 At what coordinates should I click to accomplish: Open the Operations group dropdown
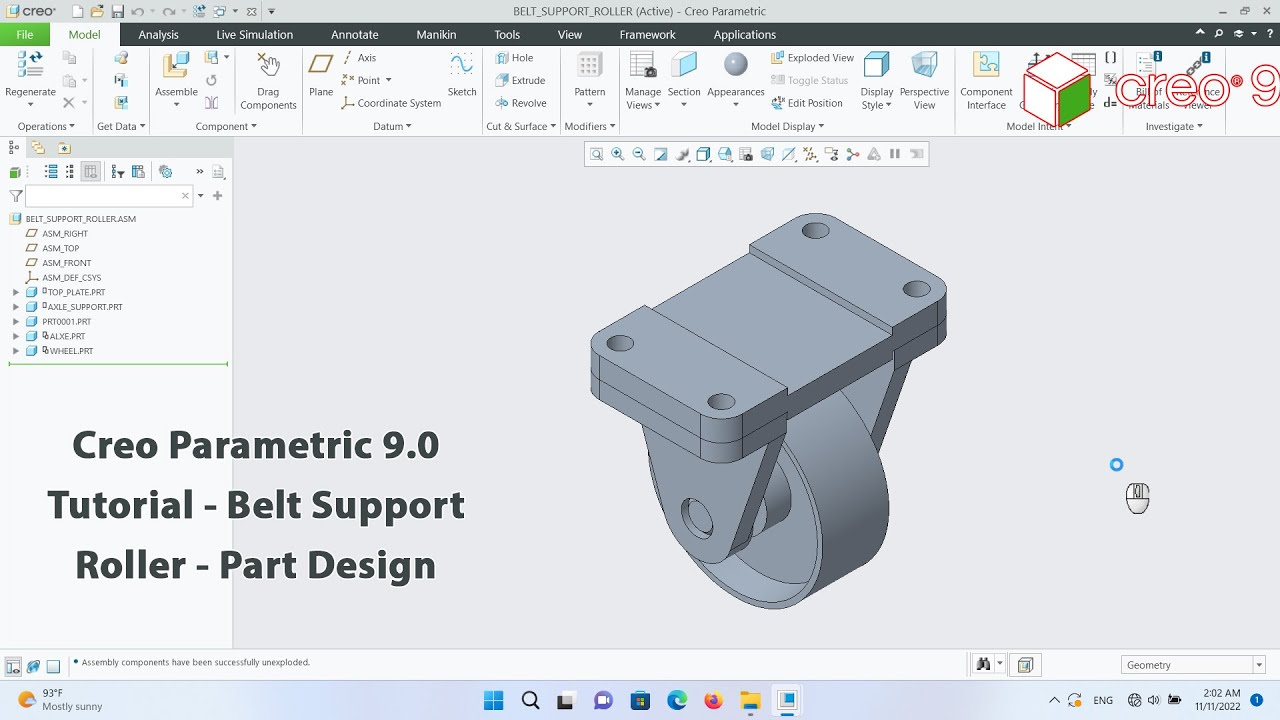46,126
